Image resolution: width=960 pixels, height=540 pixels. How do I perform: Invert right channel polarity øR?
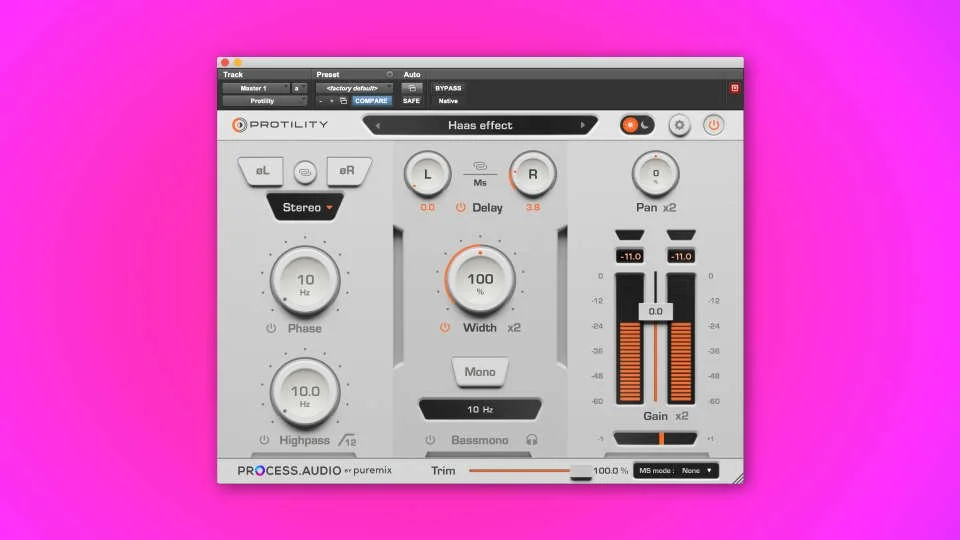[347, 171]
